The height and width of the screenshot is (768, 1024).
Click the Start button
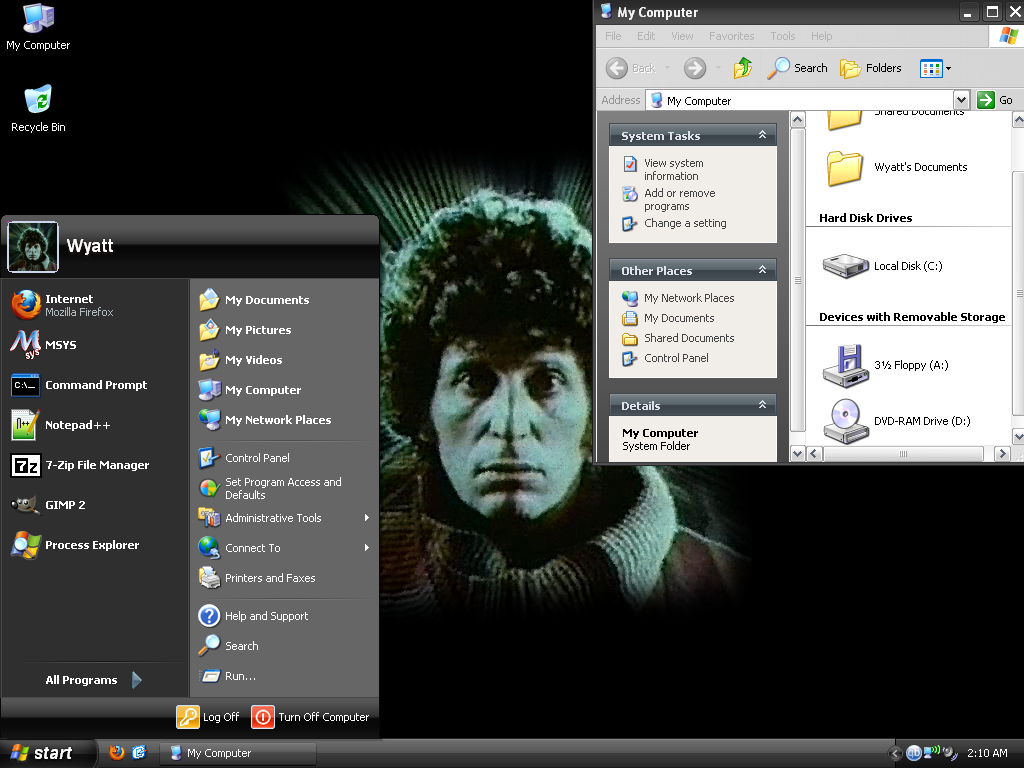pyautogui.click(x=47, y=753)
